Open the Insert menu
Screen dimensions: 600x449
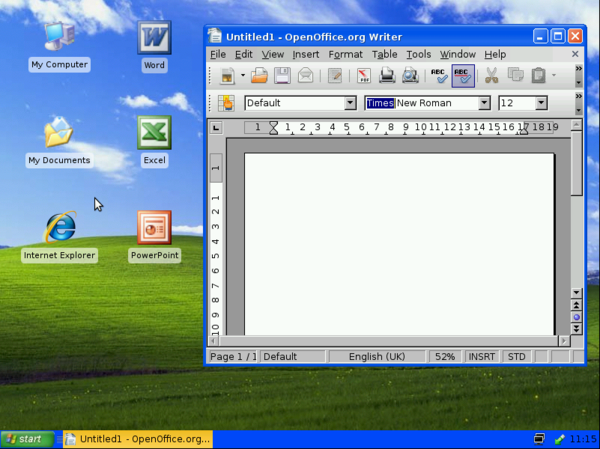pyautogui.click(x=306, y=54)
